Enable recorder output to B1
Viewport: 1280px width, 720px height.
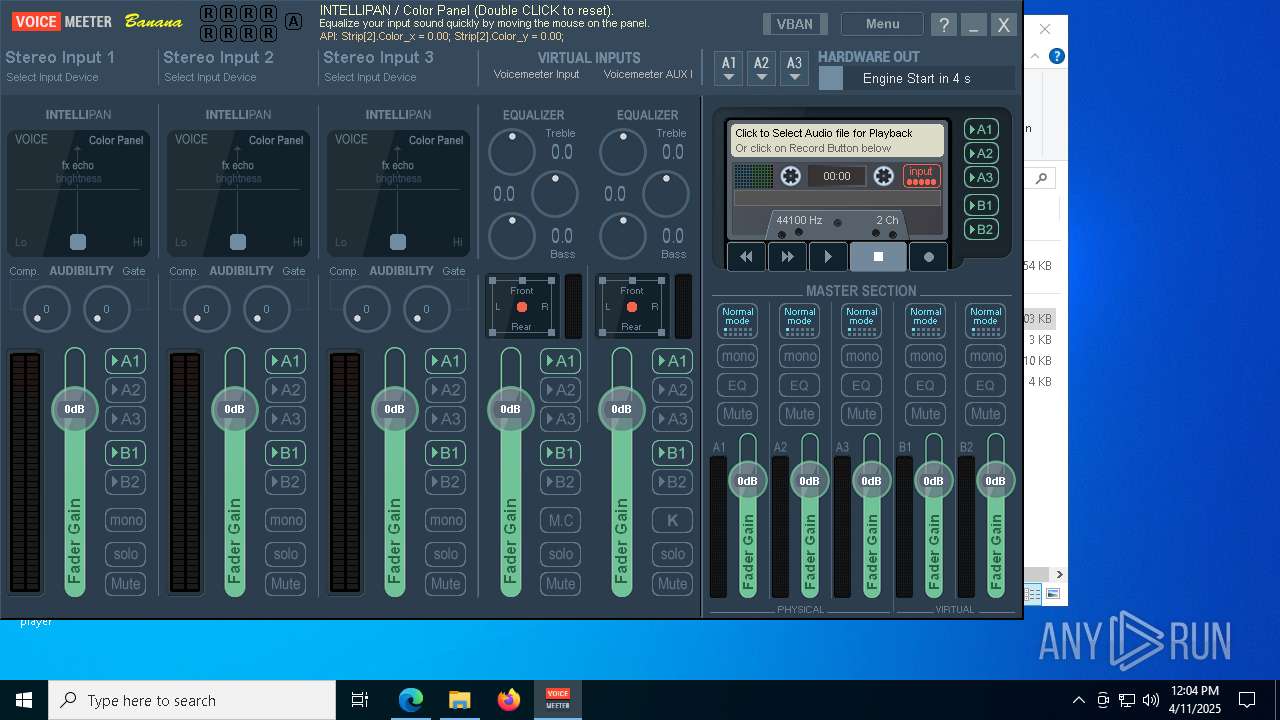pos(981,205)
